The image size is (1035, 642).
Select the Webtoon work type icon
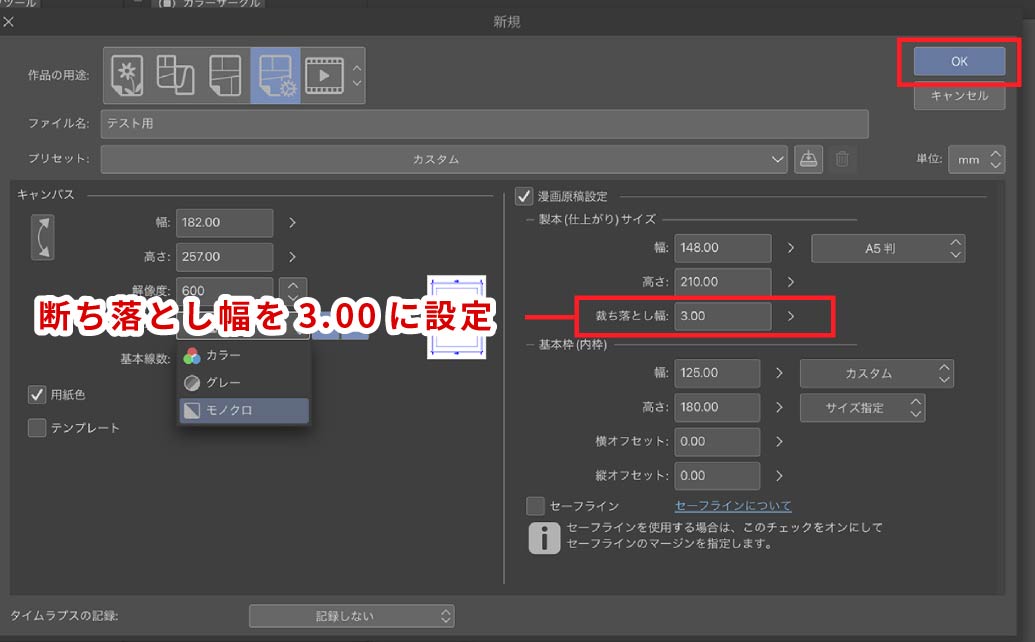pos(176,75)
